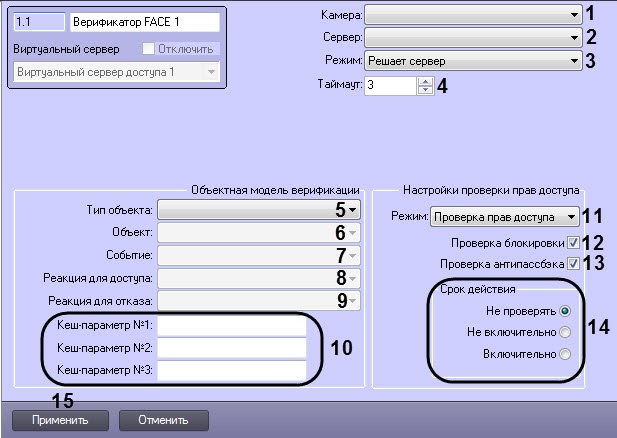Select the Не проверять radio button
This screenshot has height=438, width=617.
point(566,310)
